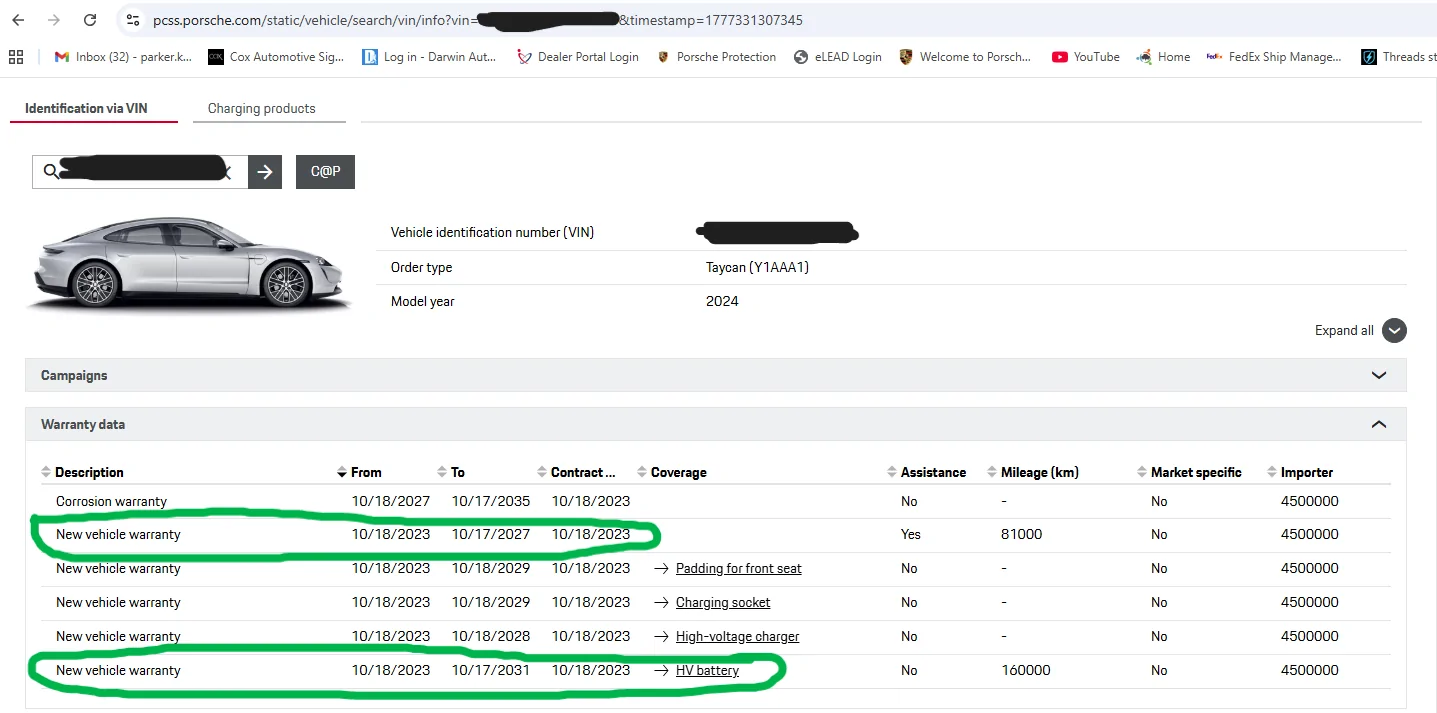Open HV battery coverage link
Screen dimensions: 1437x713
pyautogui.click(x=707, y=671)
